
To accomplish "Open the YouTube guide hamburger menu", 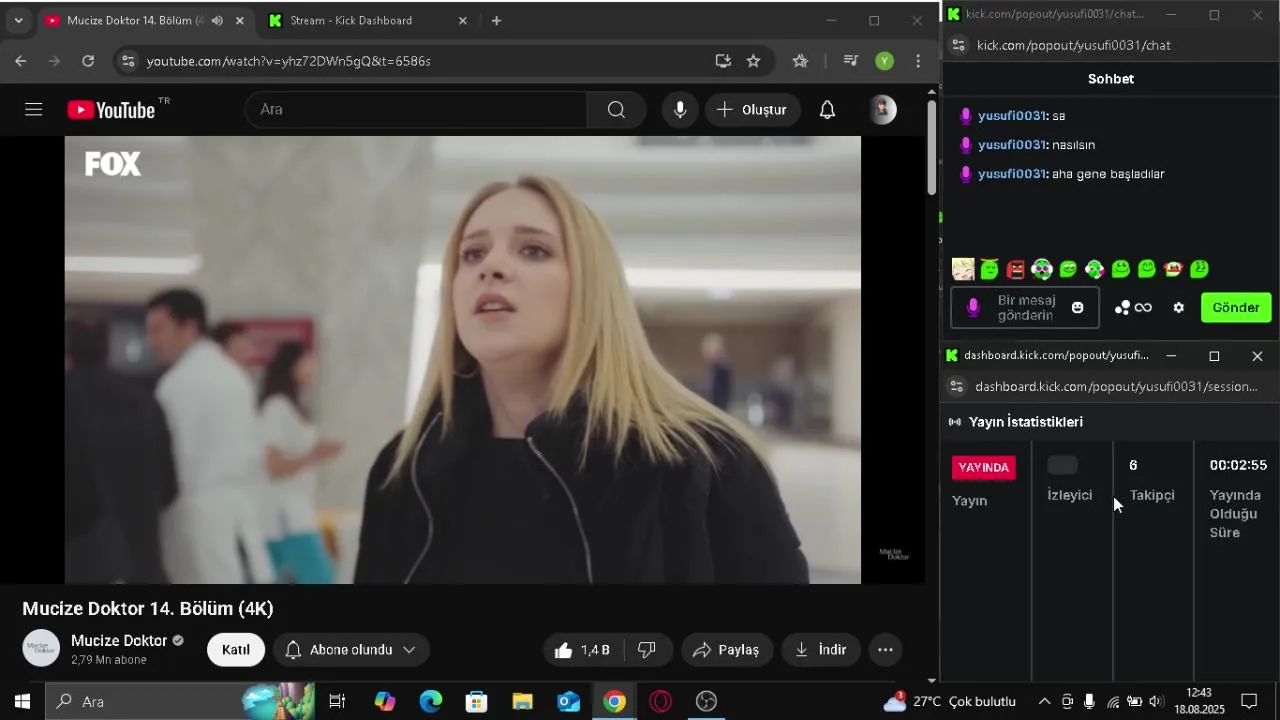I will pos(34,110).
